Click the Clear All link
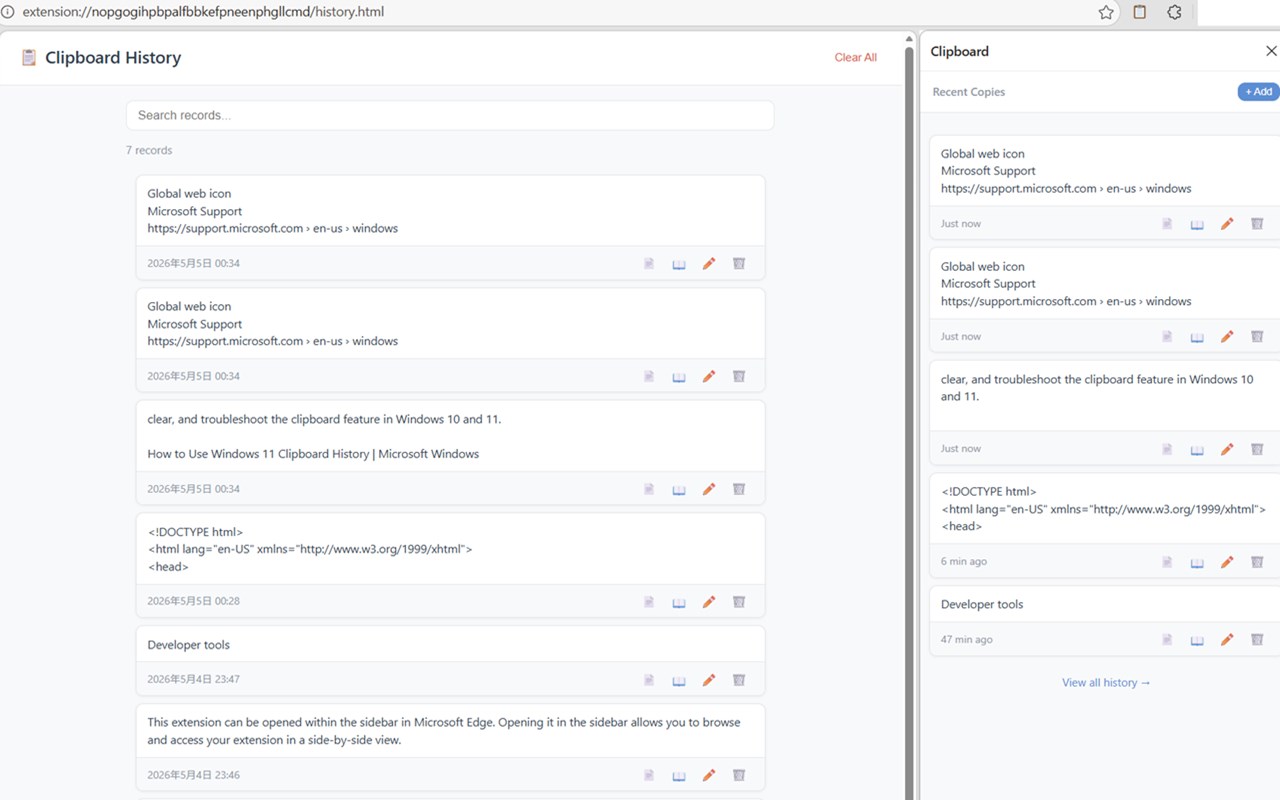 (x=856, y=57)
